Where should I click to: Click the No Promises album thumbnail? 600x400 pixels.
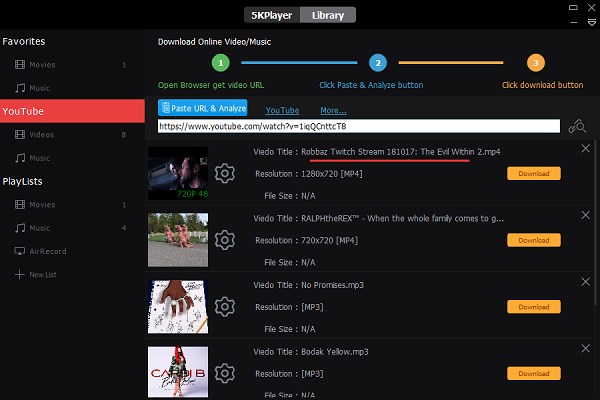point(178,307)
